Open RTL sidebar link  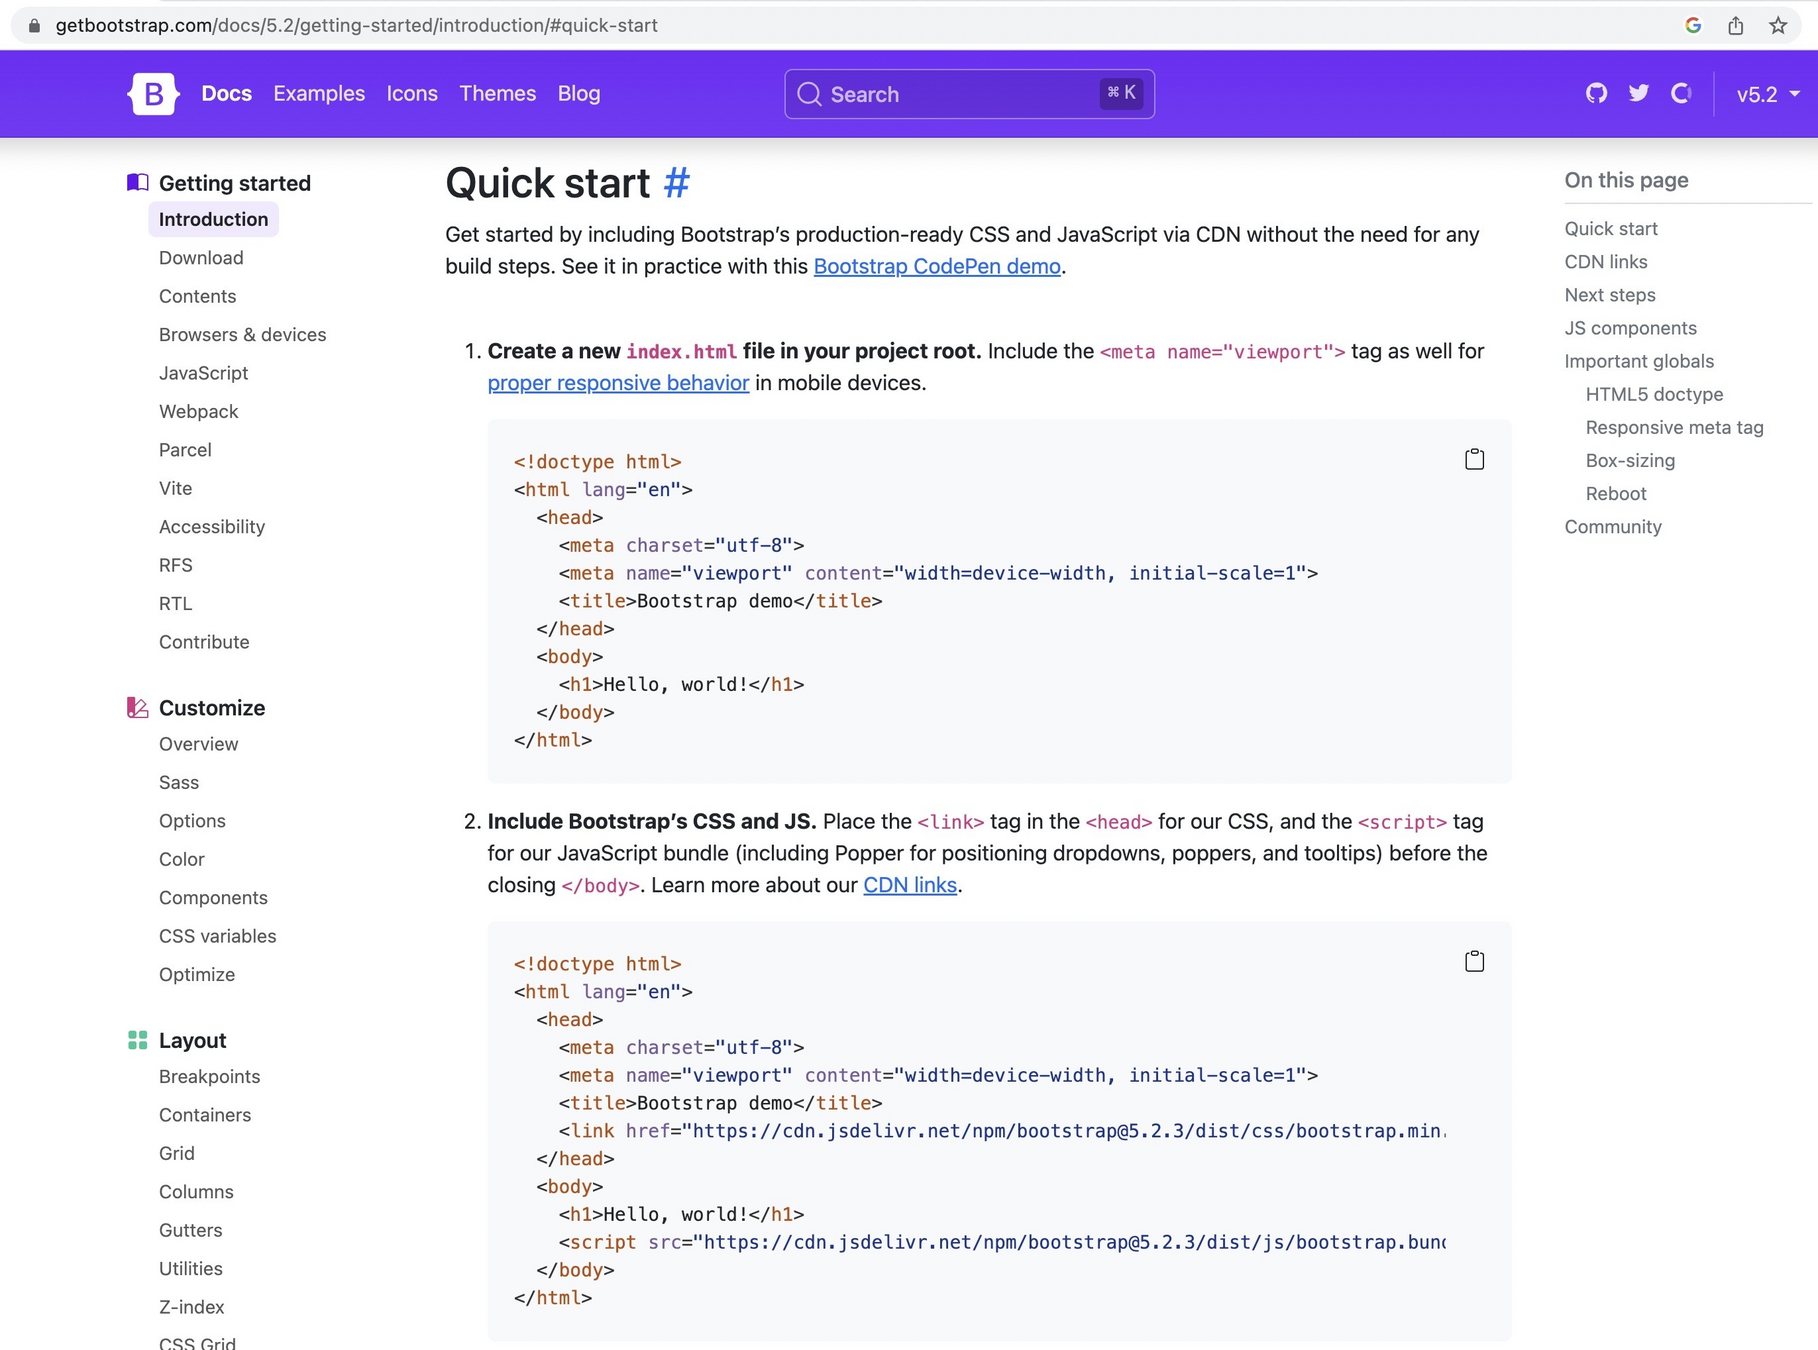pyautogui.click(x=176, y=604)
